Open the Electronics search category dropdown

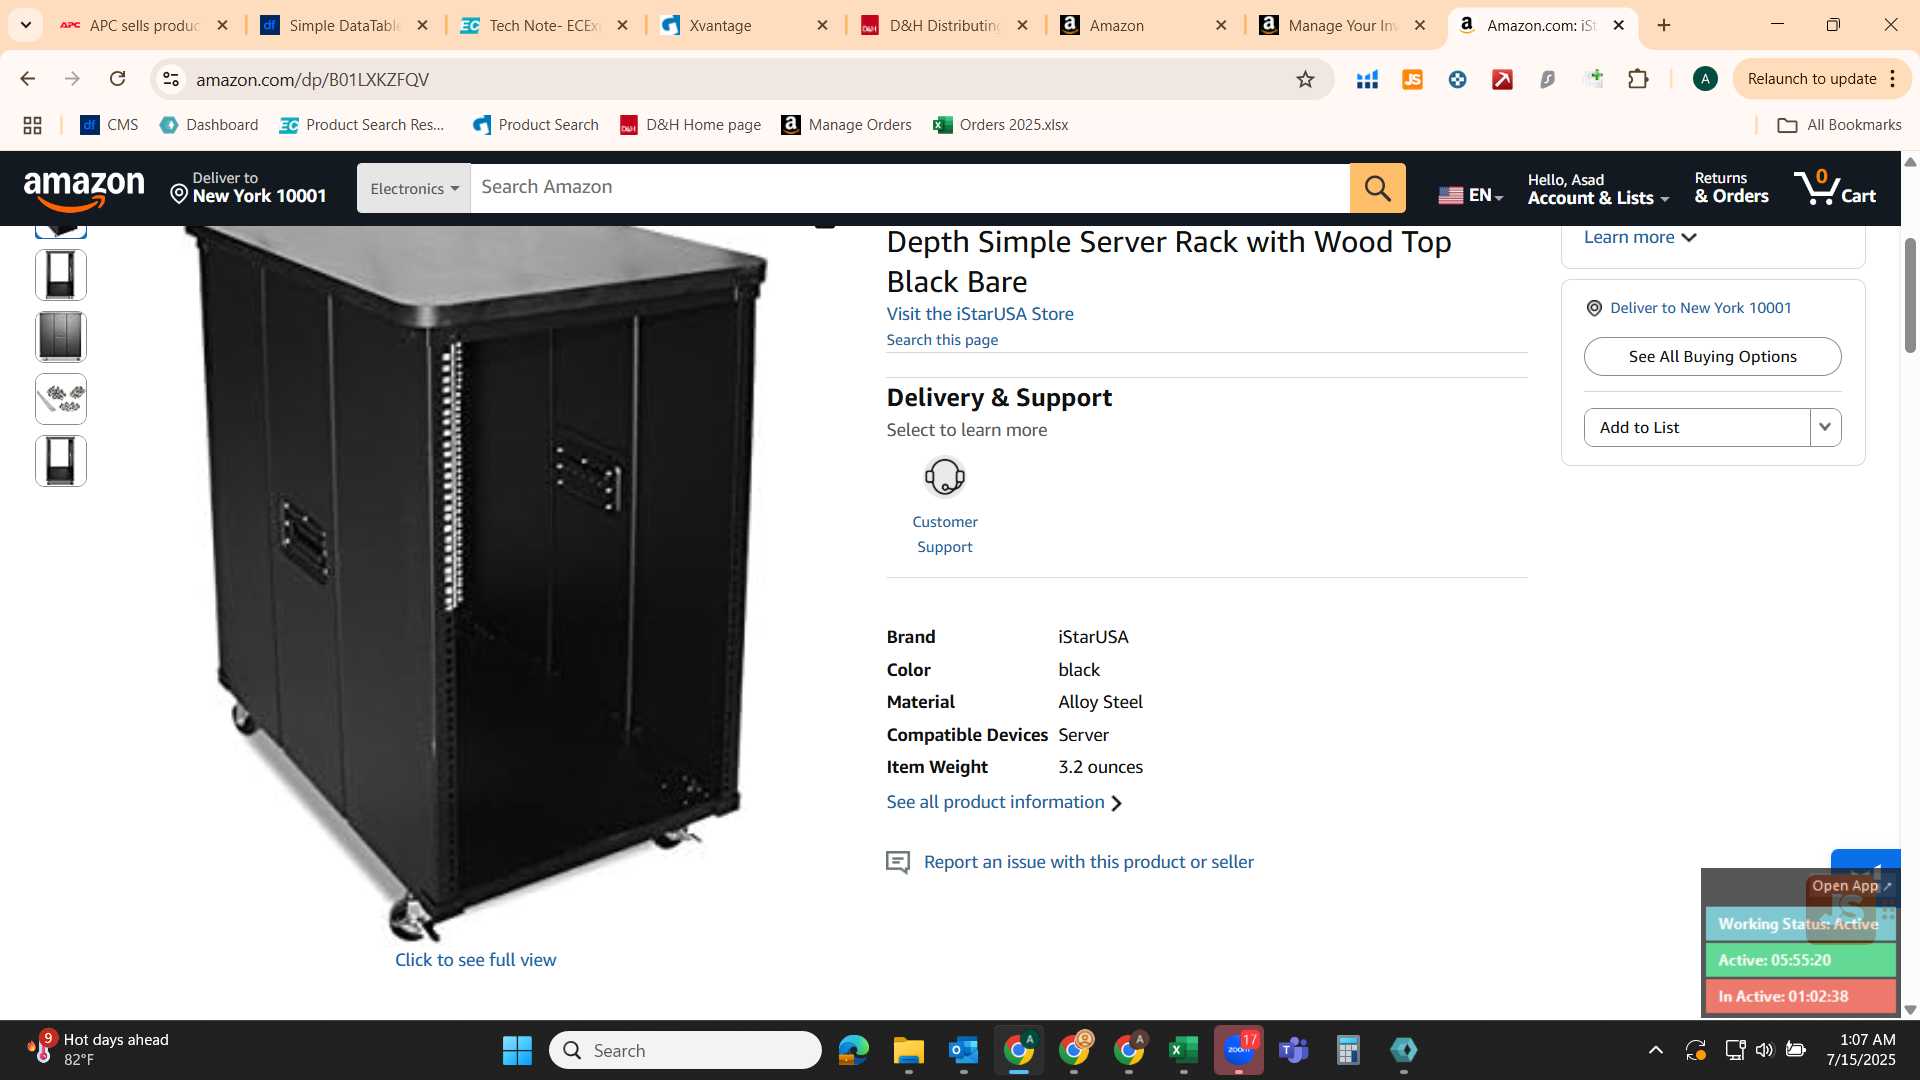point(414,188)
